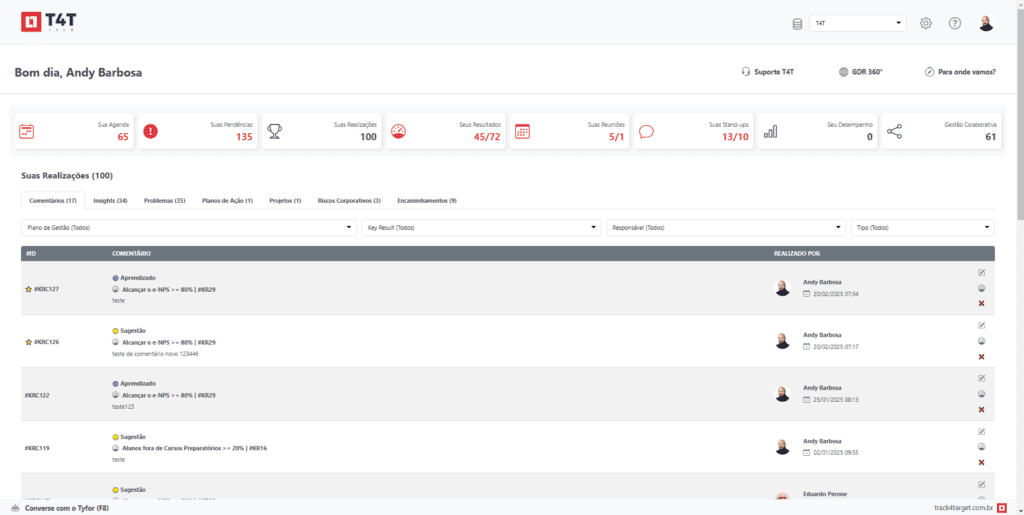Open the T4T workspace selector
This screenshot has height=515, width=1024.
[x=857, y=23]
